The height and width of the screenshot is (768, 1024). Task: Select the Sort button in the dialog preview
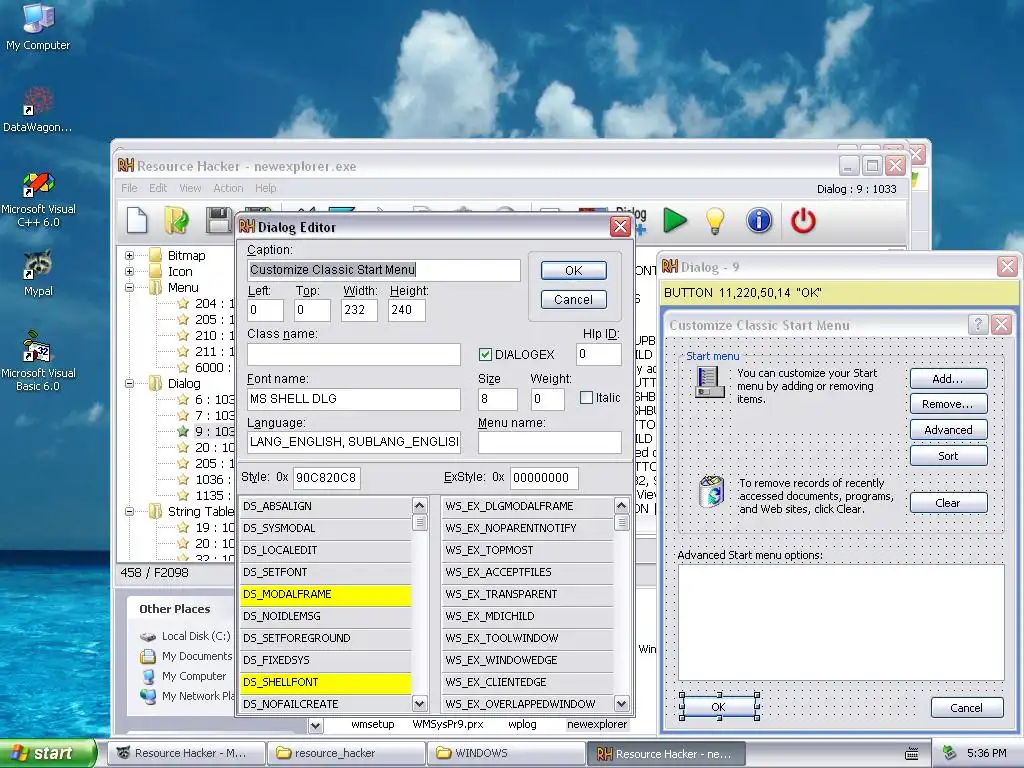tap(948, 456)
